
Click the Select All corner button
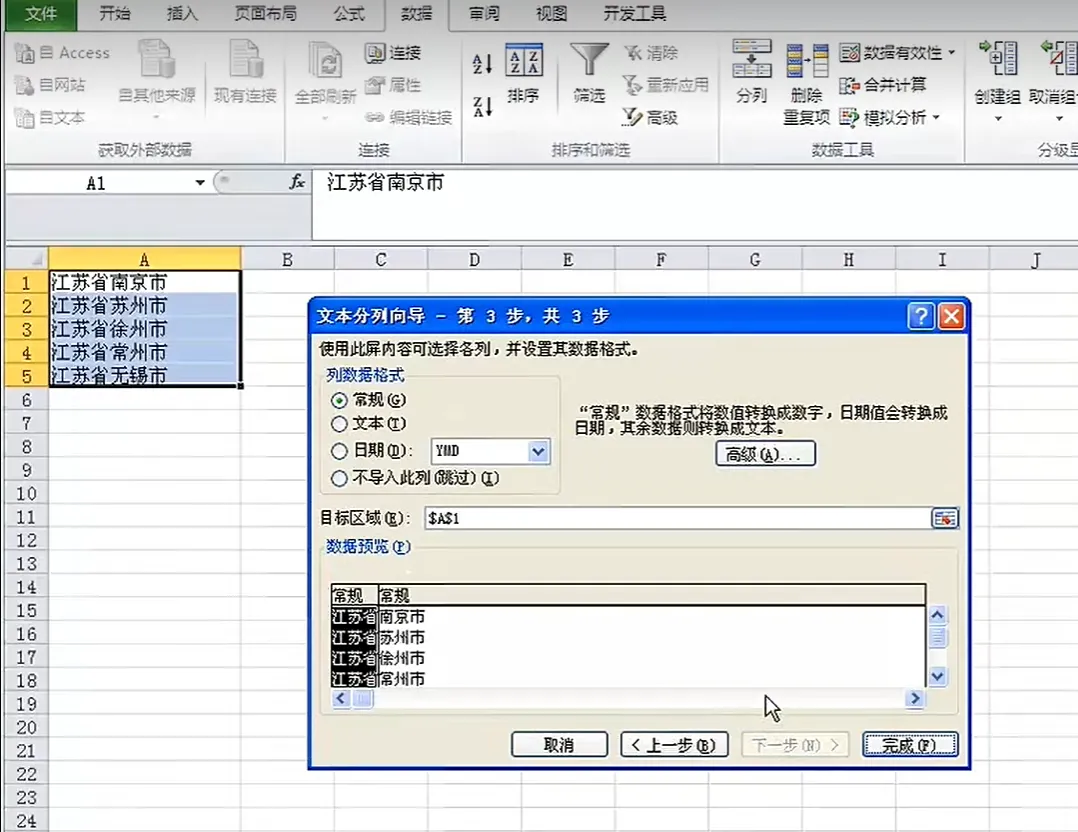[27, 259]
